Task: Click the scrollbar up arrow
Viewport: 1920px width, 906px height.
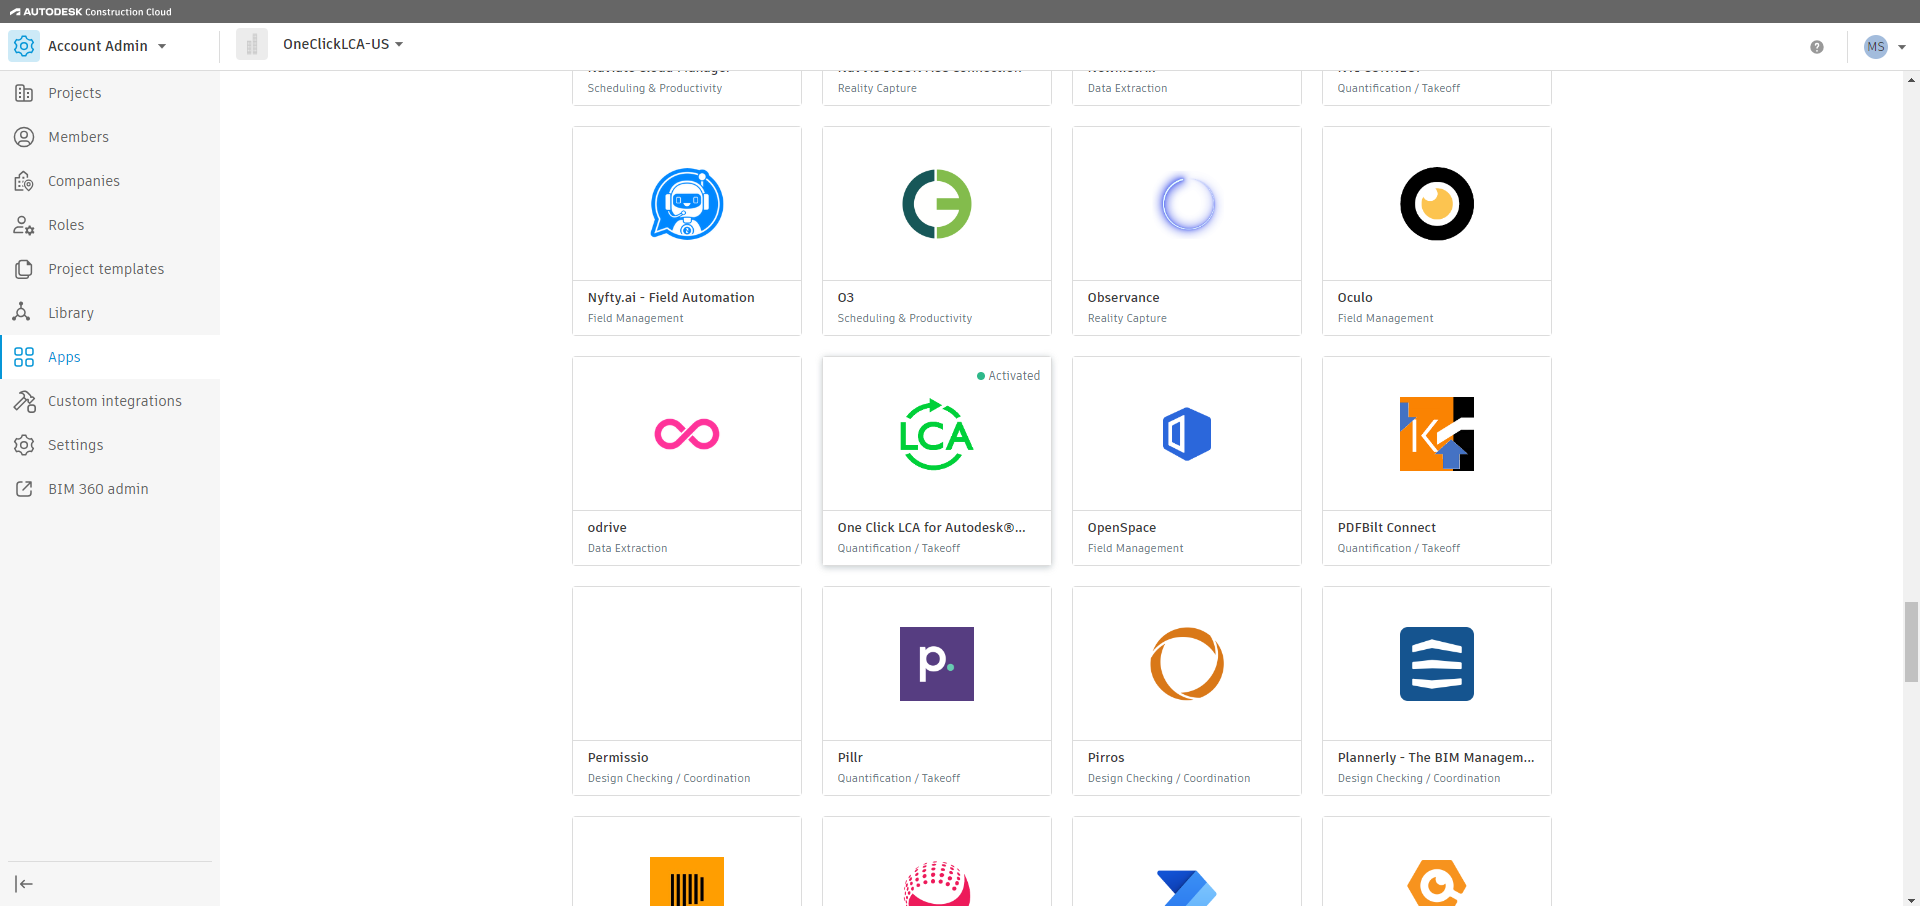Action: (1912, 80)
